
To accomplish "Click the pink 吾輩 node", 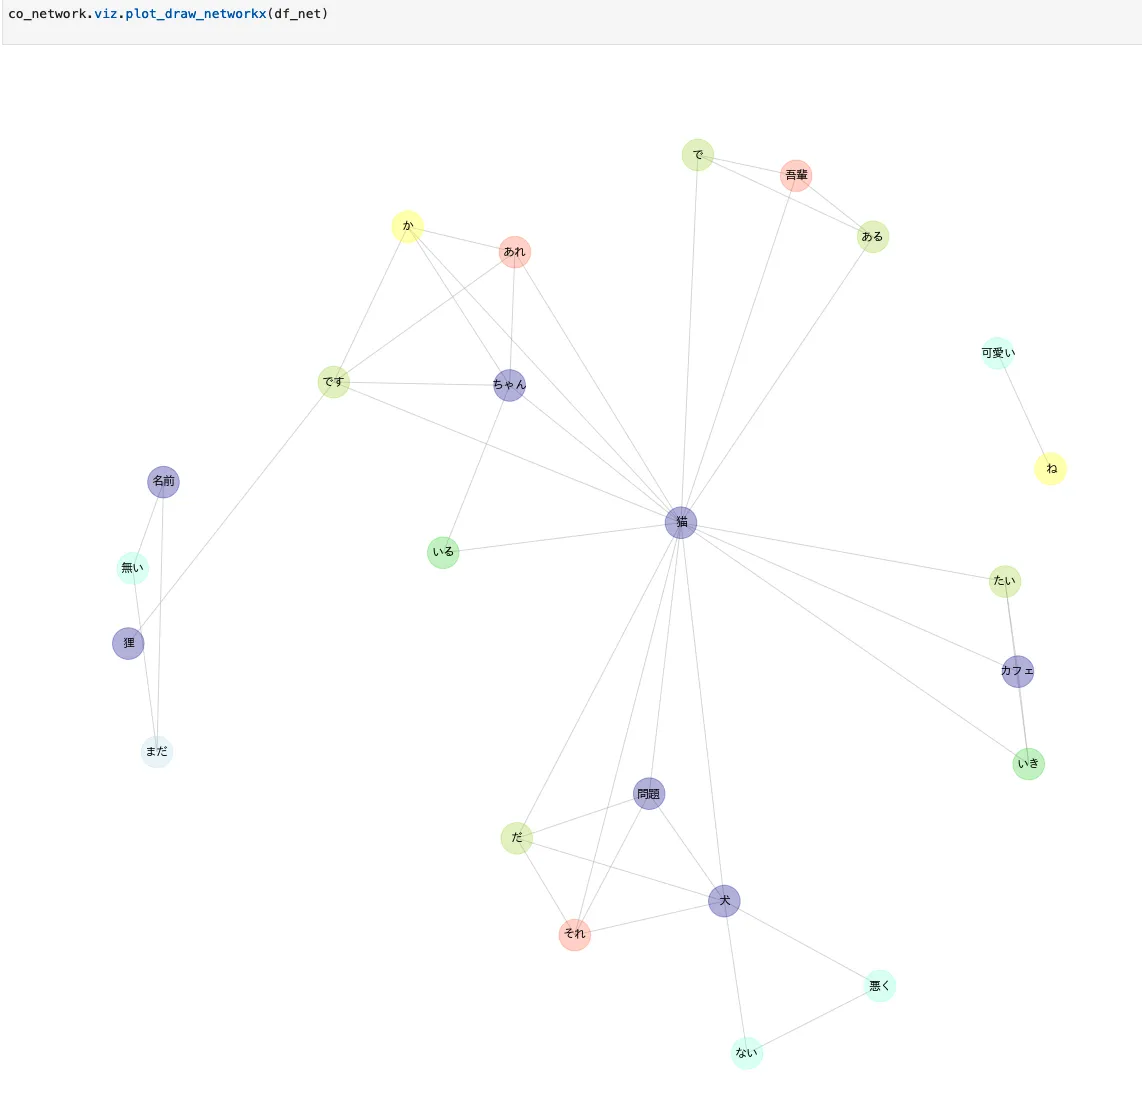I will [x=796, y=176].
